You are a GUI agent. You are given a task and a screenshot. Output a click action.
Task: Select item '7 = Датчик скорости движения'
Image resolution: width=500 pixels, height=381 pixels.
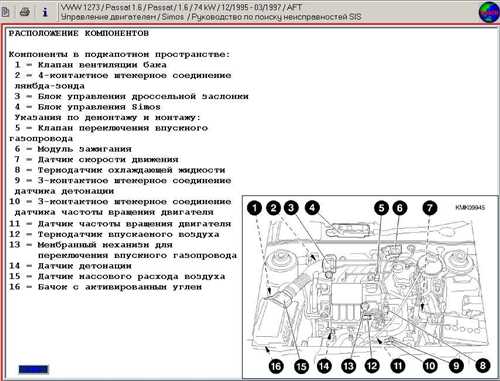coord(97,159)
